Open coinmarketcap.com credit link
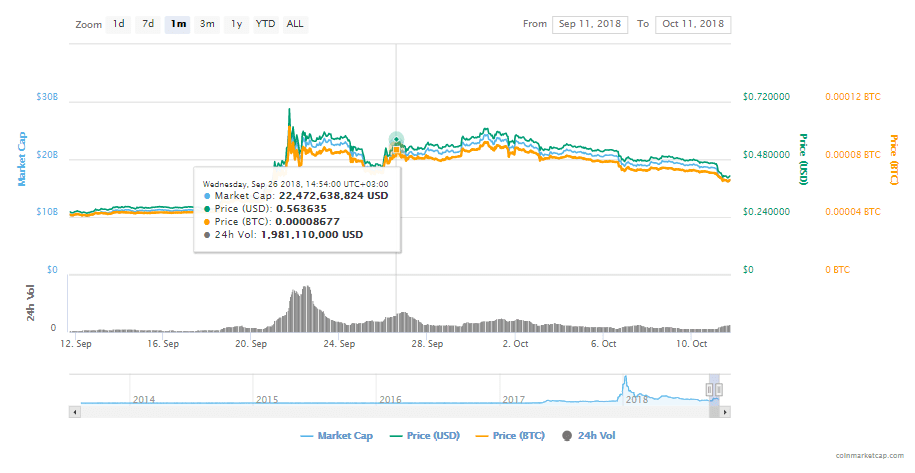 870,455
